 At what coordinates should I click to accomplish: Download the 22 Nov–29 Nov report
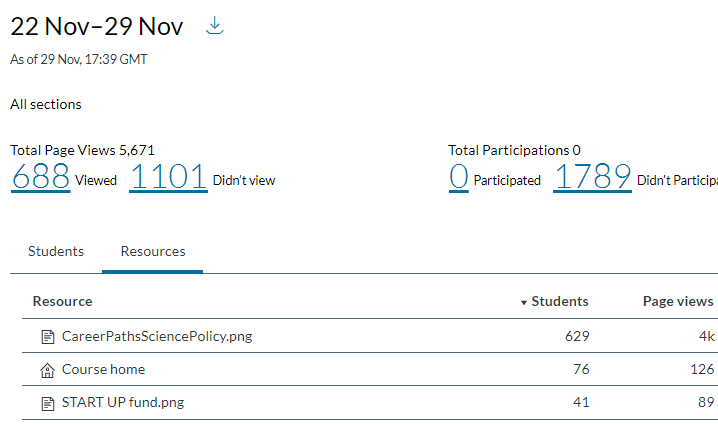pos(214,26)
